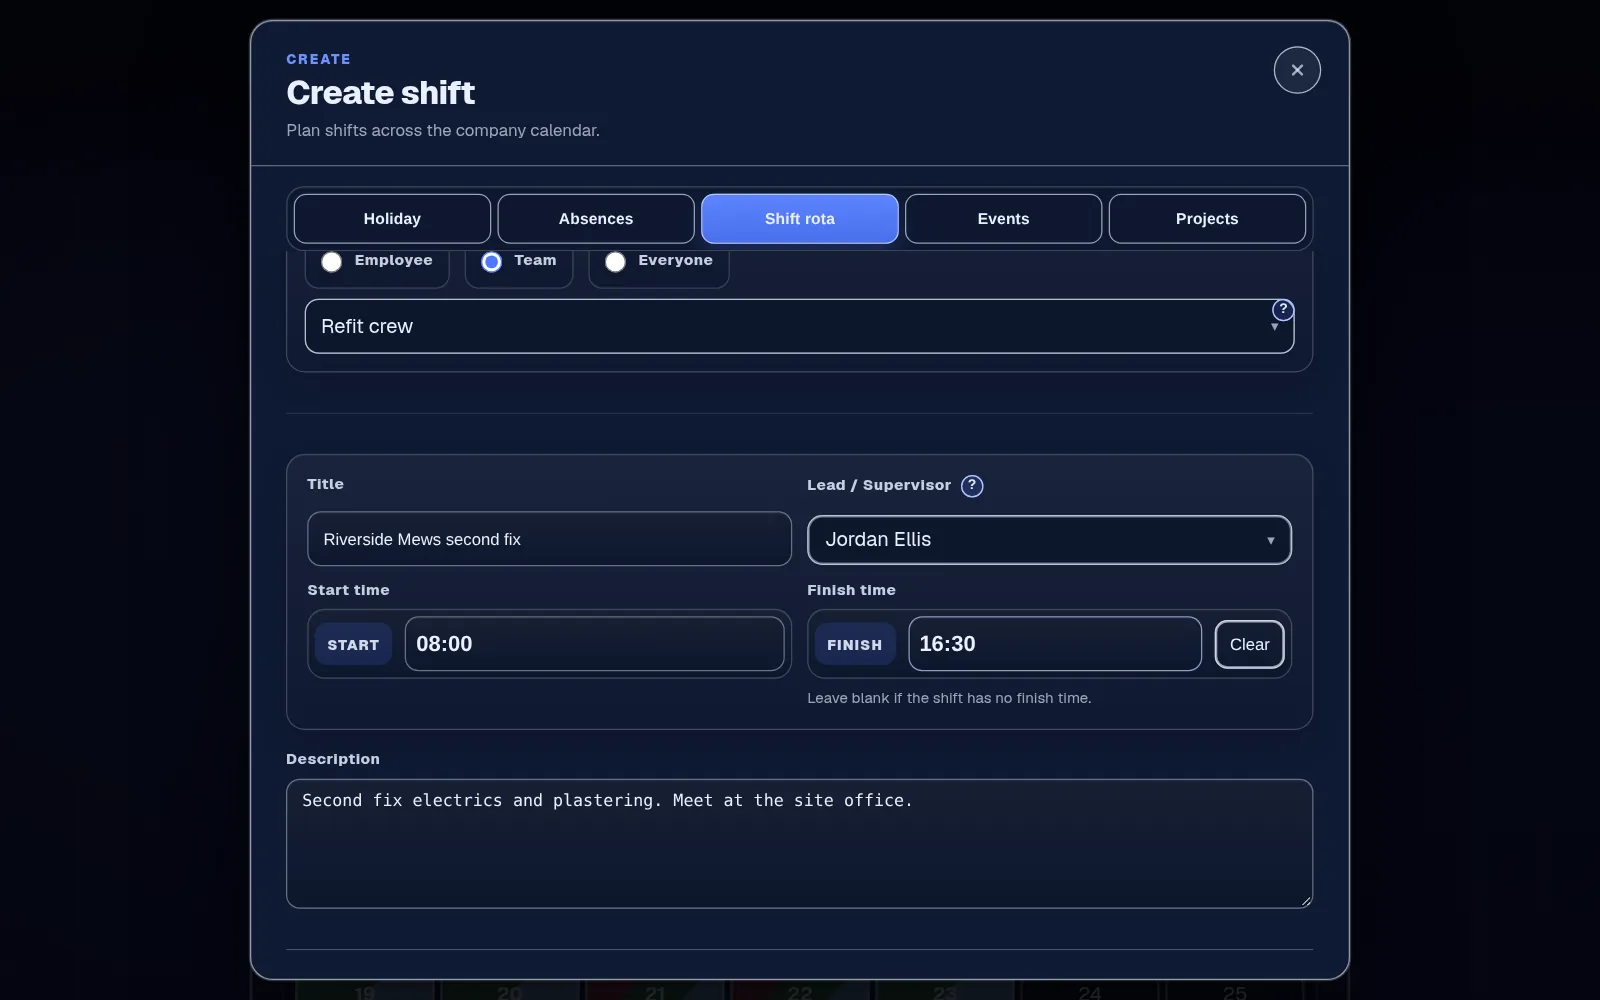This screenshot has width=1600, height=1000.
Task: Click the Plan shifts subtitle text
Action: pos(443,130)
